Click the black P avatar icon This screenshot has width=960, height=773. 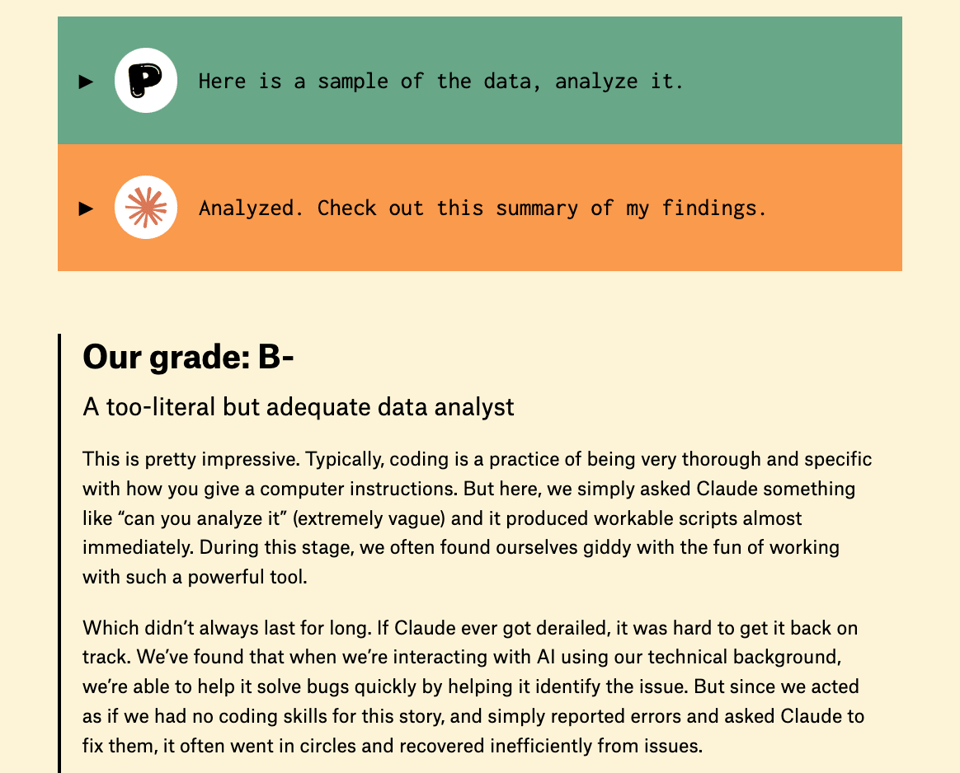(146, 81)
